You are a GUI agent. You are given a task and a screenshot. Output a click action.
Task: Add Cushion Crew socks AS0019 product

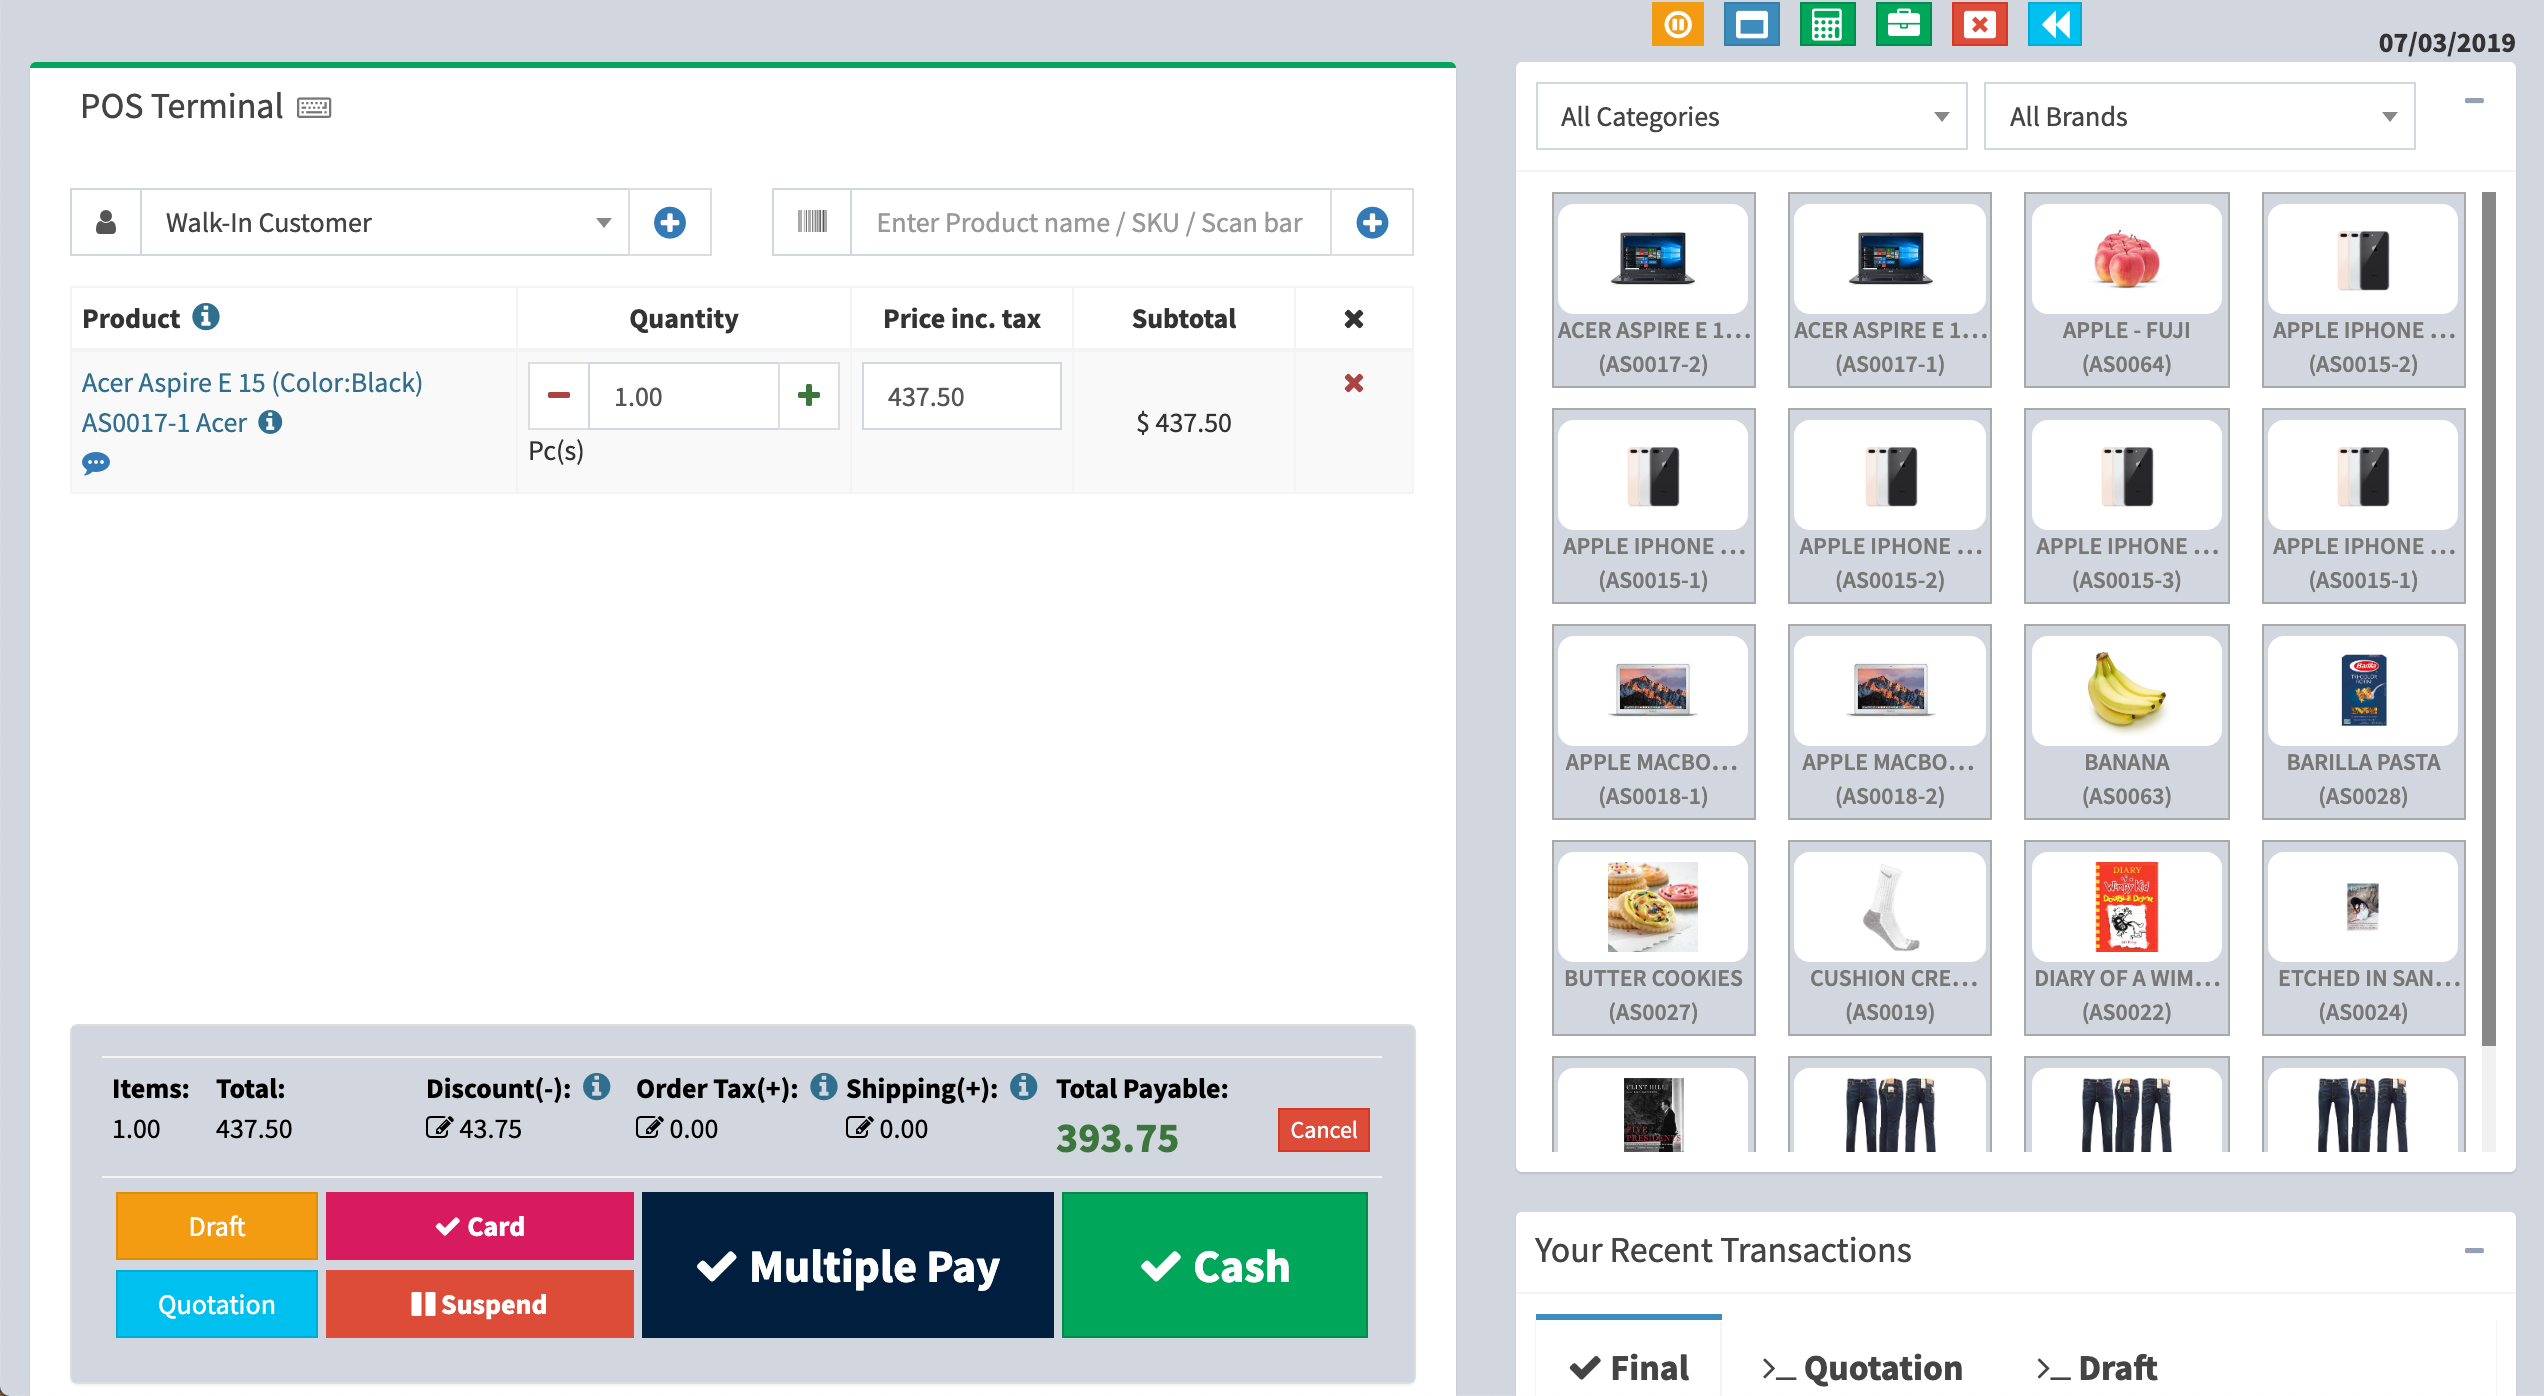coord(1890,938)
